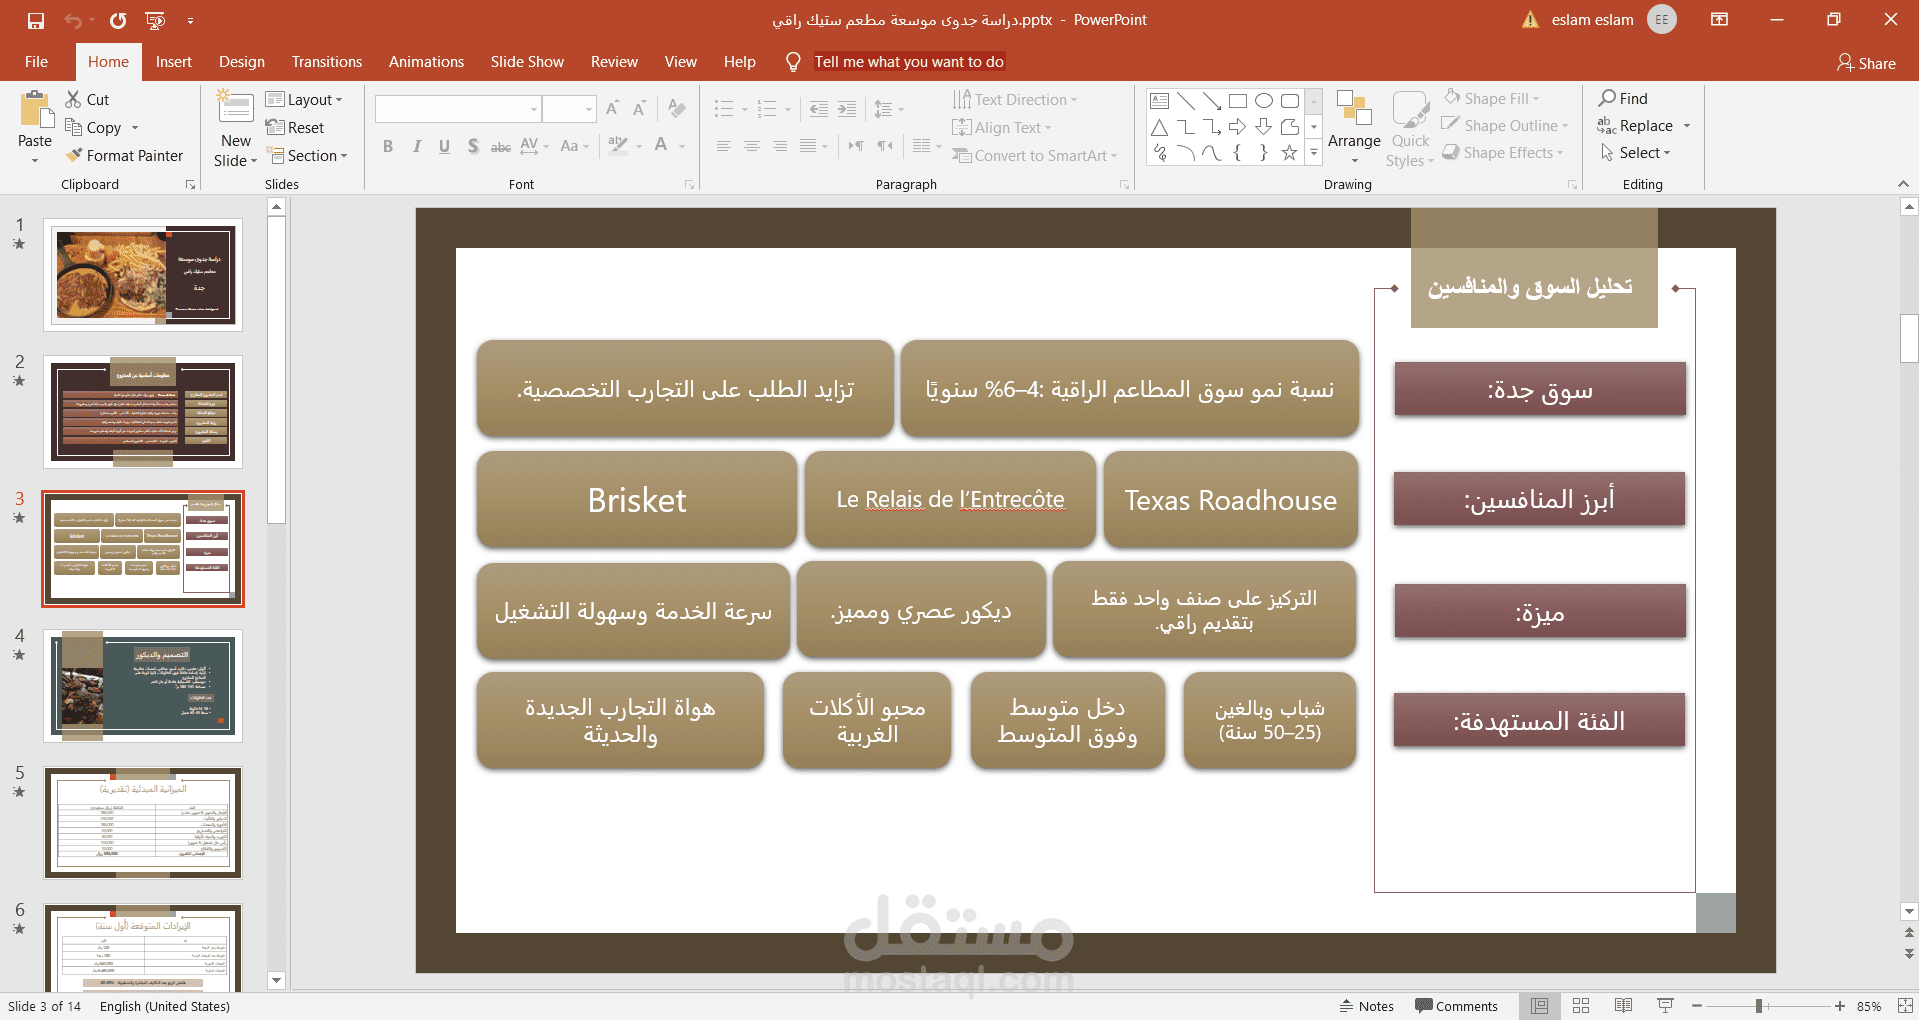Screen dimensions: 1919x1020
Task: Click the Undo arrow icon
Action: tap(72, 20)
